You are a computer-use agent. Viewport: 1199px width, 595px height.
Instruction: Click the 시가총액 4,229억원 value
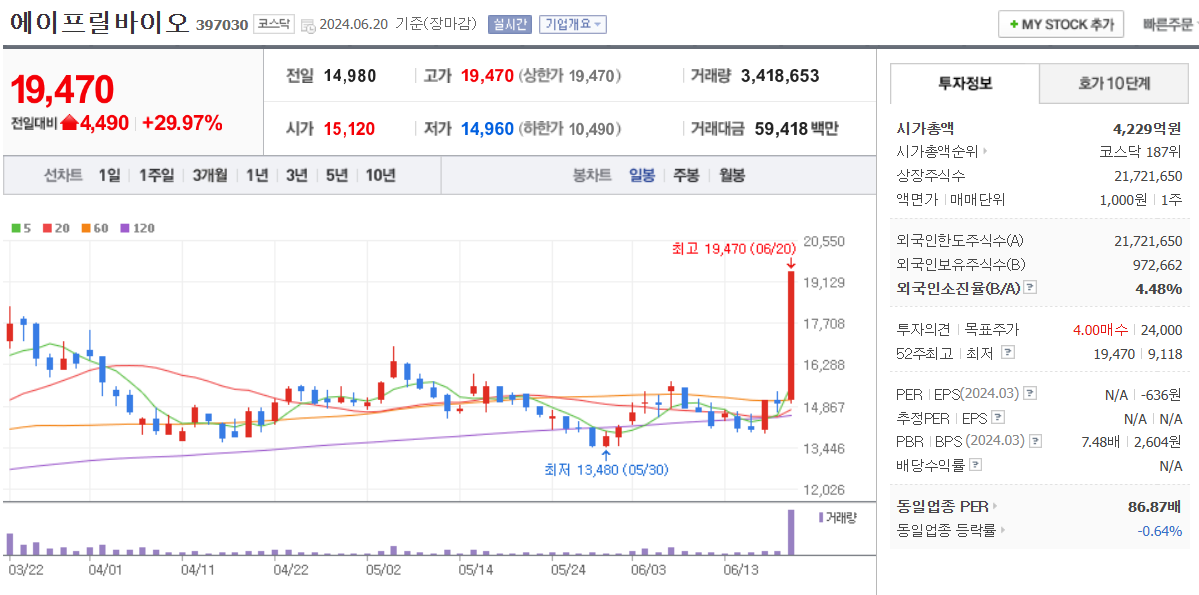tap(1148, 128)
